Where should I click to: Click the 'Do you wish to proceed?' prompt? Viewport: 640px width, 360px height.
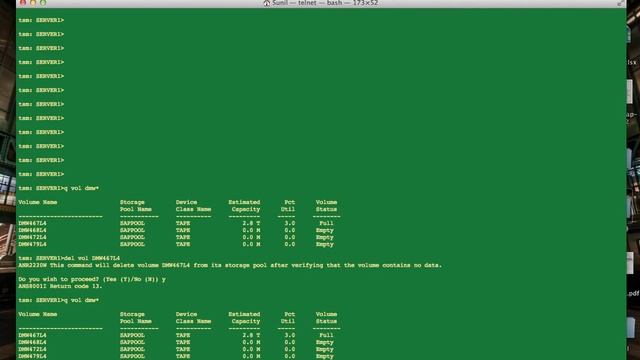[92, 279]
